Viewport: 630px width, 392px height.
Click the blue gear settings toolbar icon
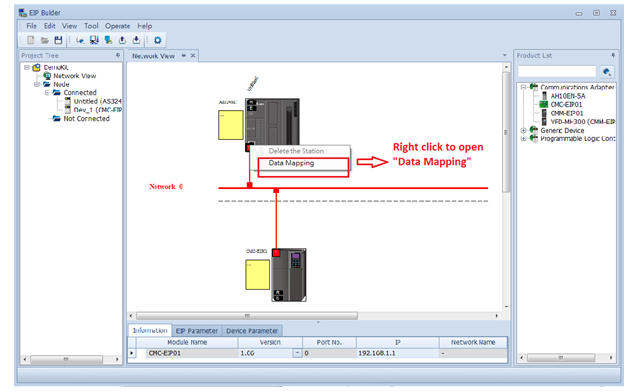point(158,40)
